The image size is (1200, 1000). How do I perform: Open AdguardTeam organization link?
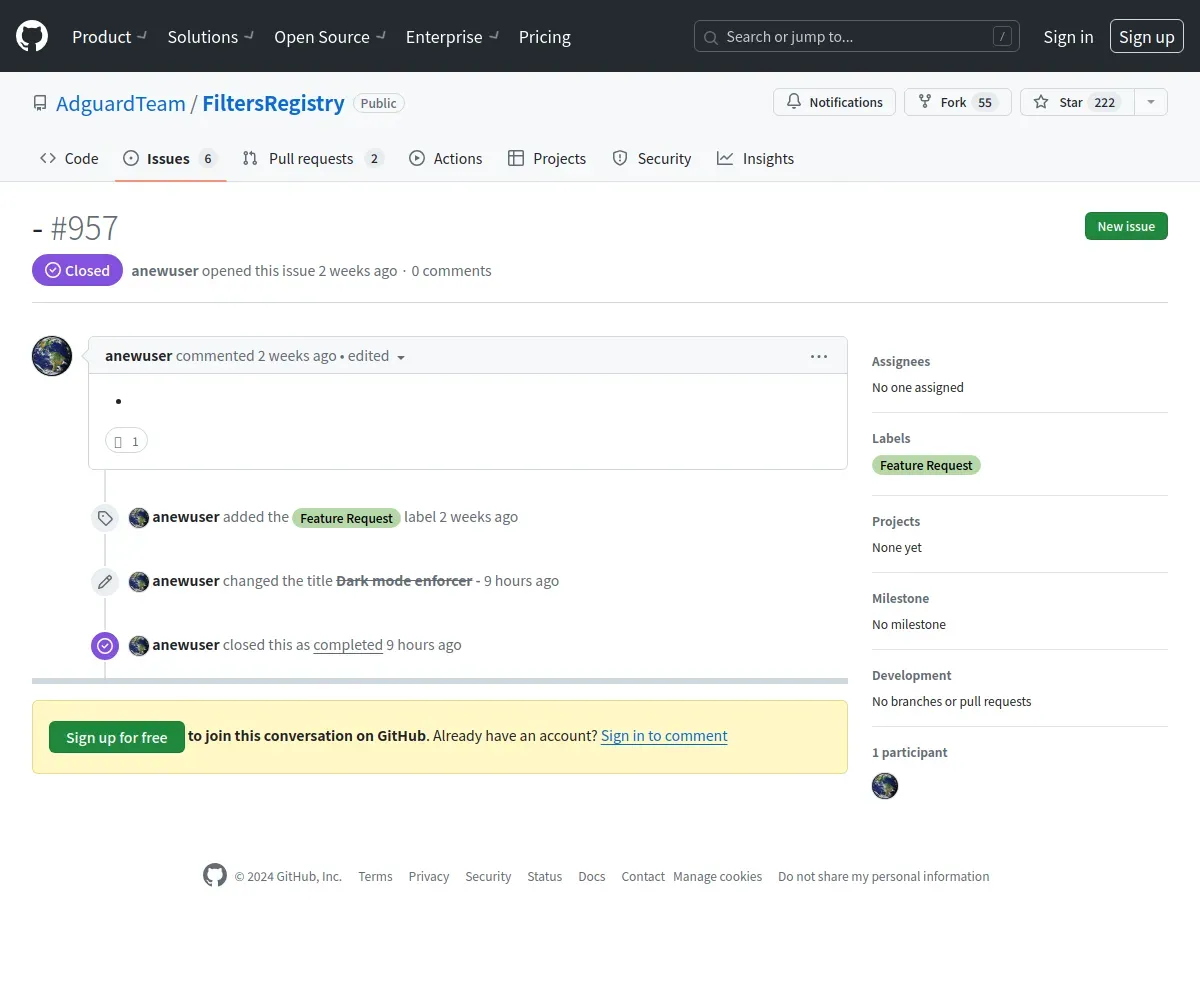click(121, 103)
